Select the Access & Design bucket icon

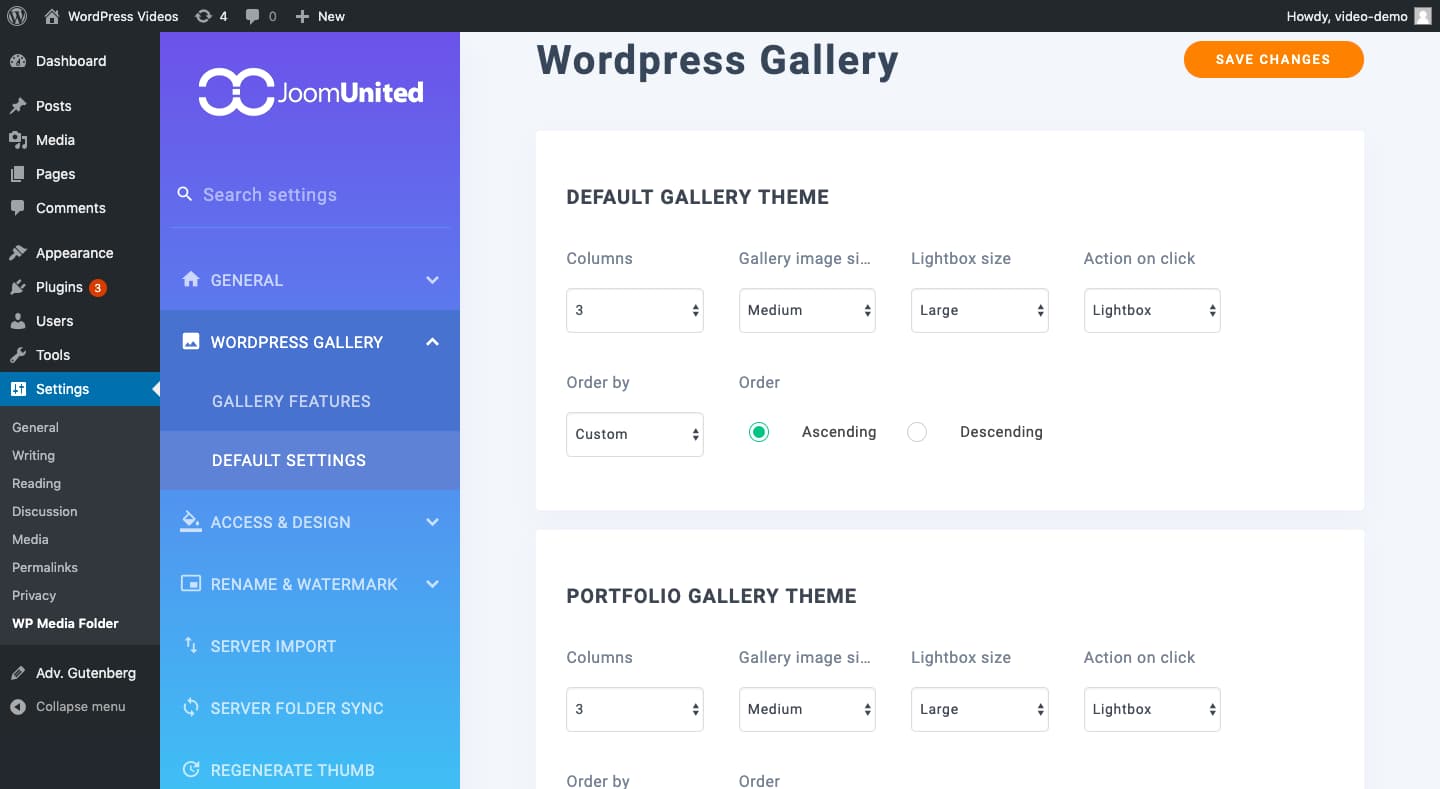click(191, 521)
